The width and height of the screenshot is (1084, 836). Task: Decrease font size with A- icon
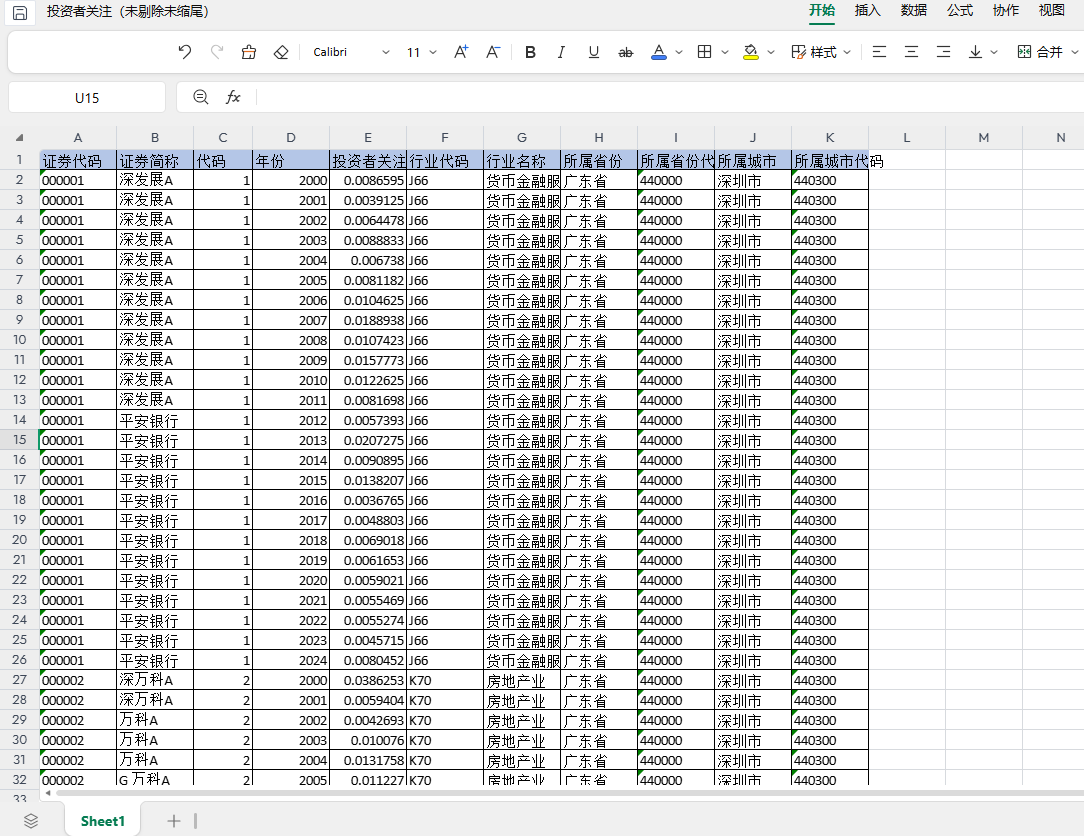pyautogui.click(x=493, y=52)
